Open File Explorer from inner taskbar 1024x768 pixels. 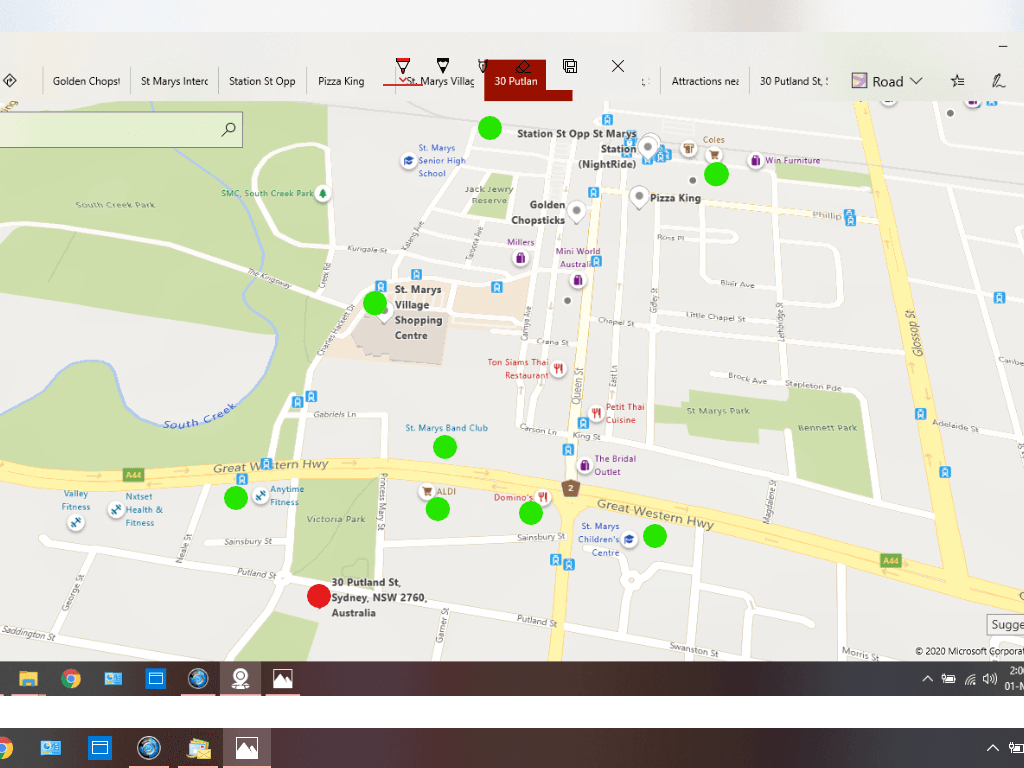point(28,679)
